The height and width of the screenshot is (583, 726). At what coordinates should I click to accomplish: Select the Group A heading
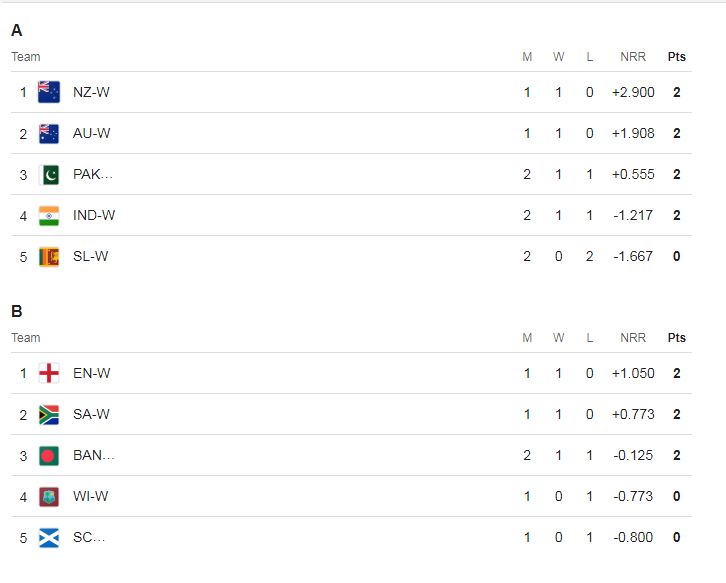[x=17, y=31]
